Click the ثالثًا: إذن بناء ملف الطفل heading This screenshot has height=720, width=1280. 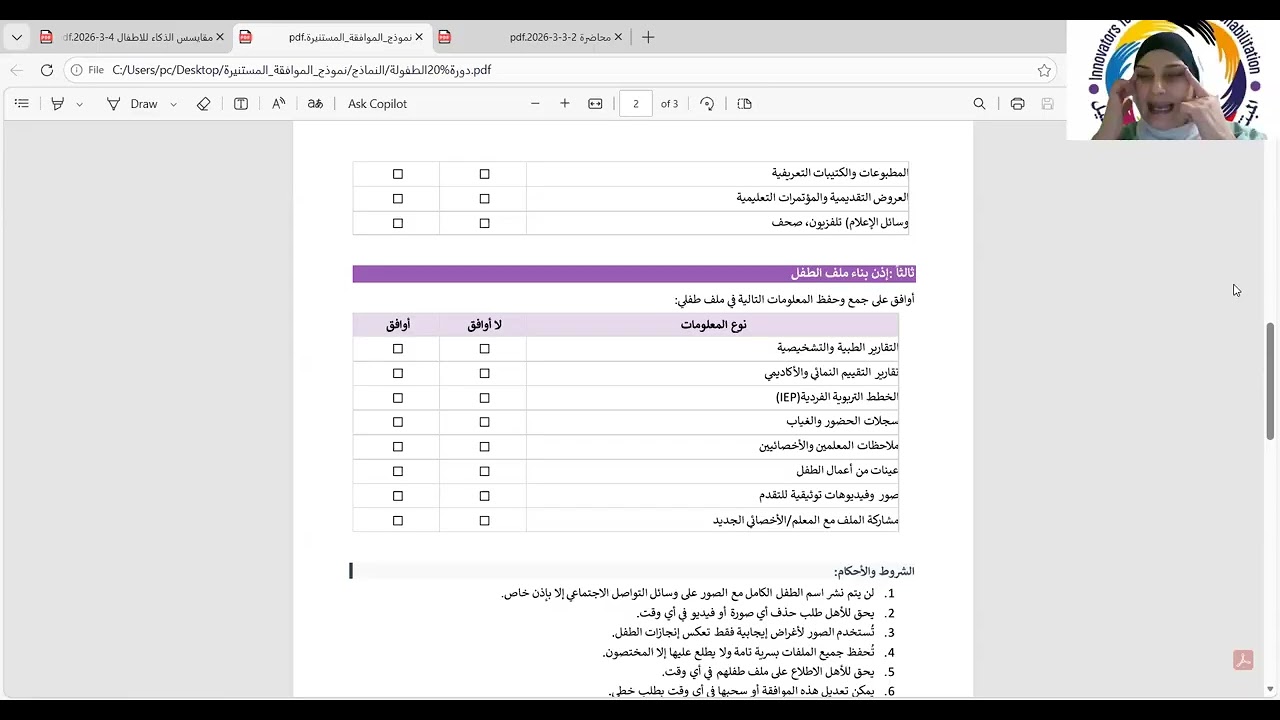point(852,274)
